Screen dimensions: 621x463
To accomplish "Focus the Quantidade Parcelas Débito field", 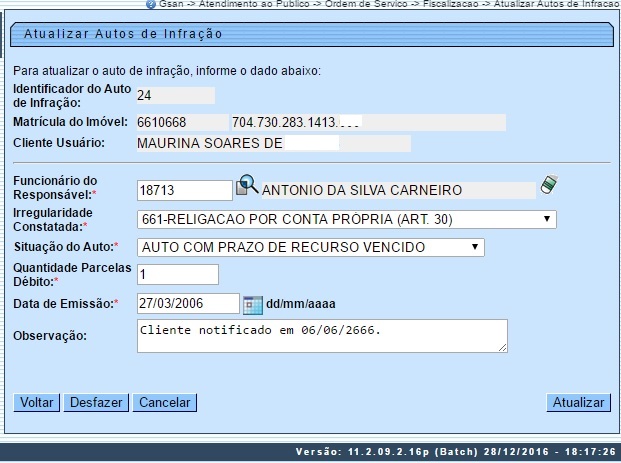I will (x=178, y=274).
